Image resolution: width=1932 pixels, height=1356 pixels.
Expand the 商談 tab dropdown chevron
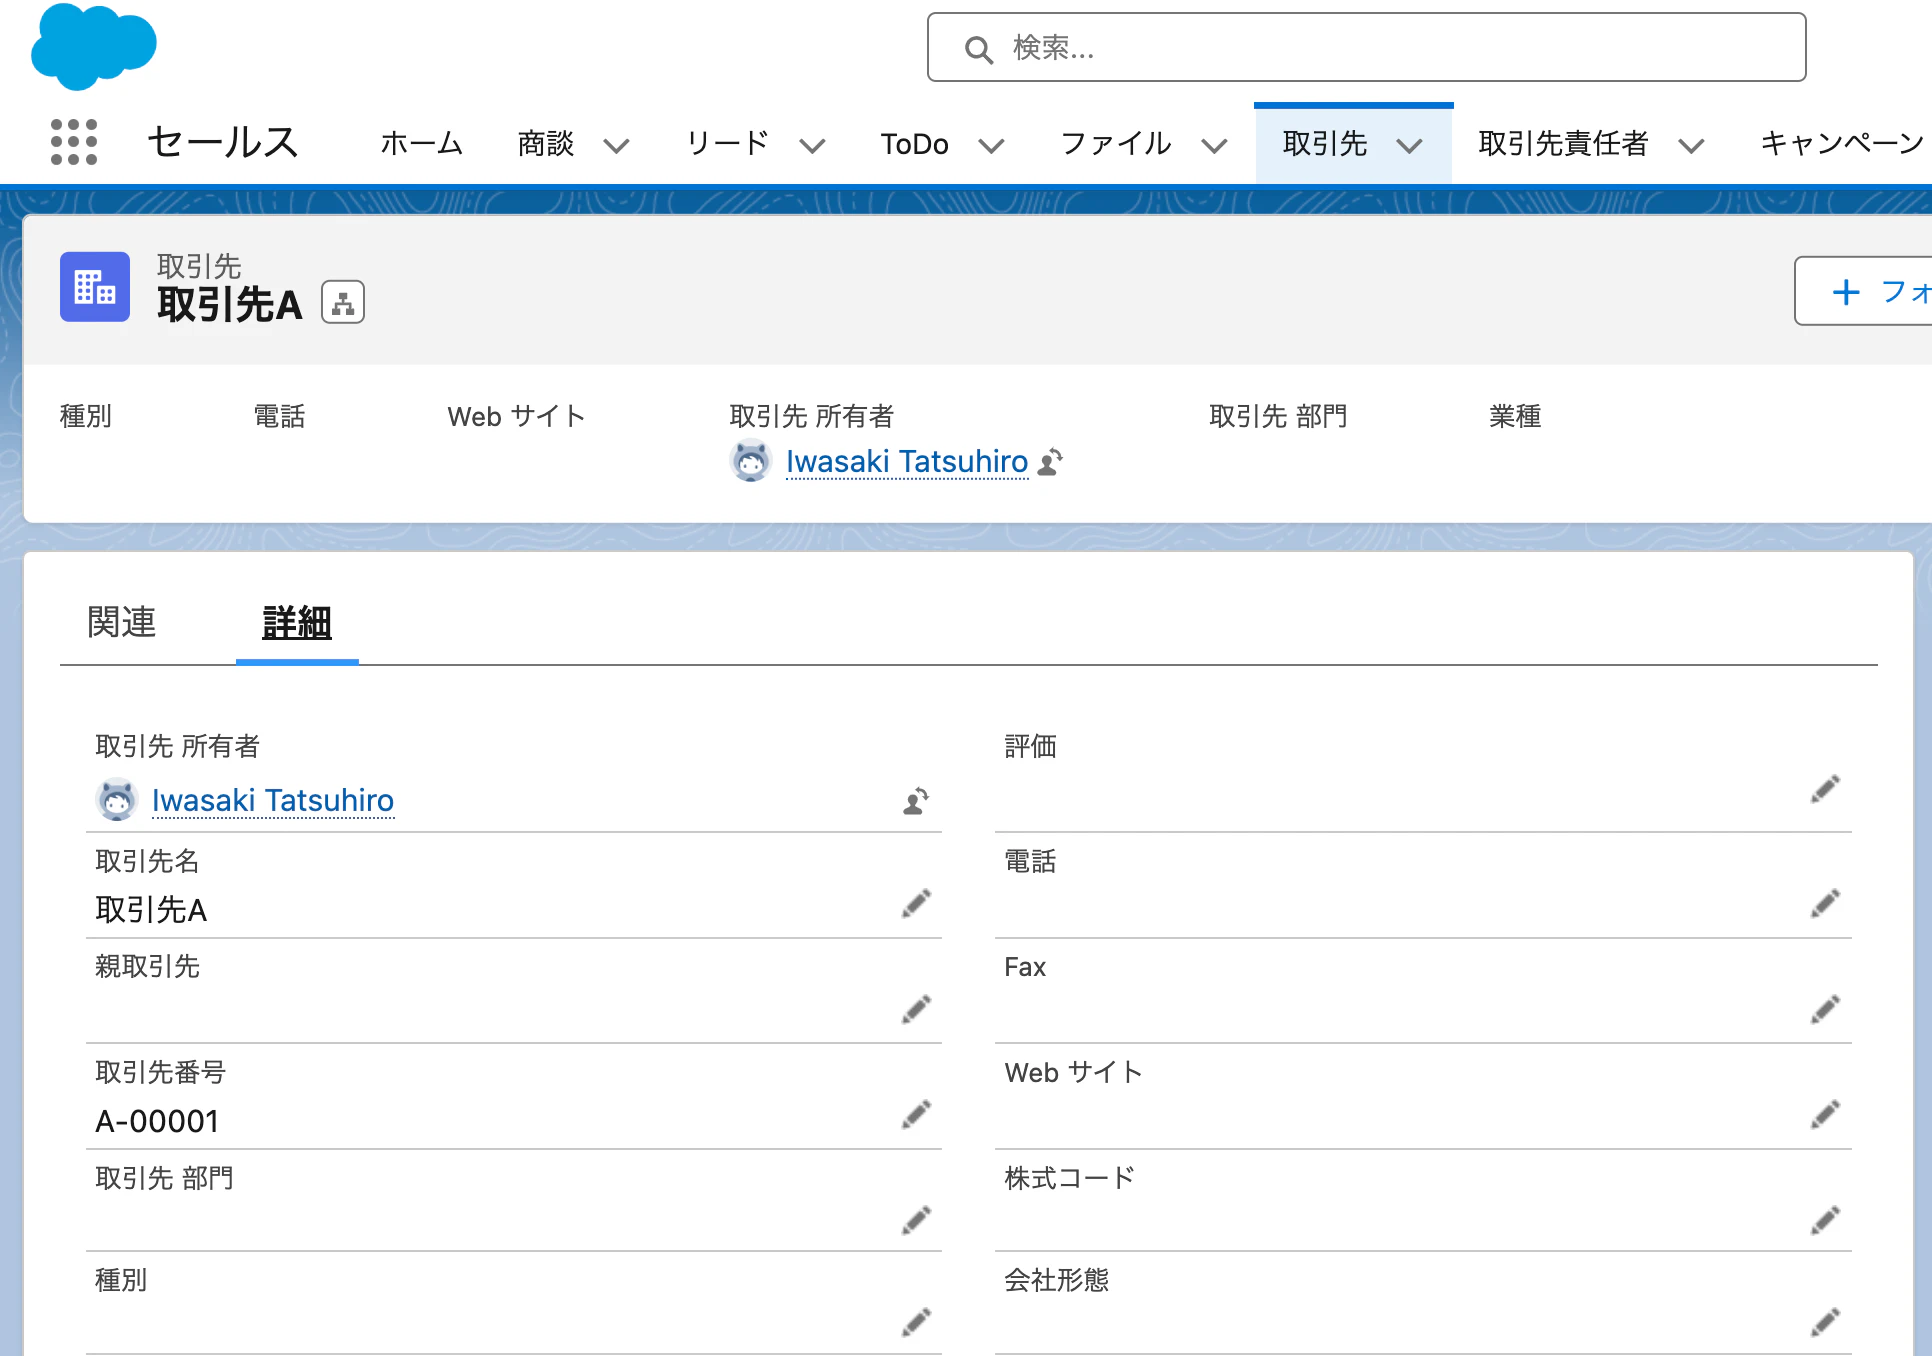[x=617, y=146]
